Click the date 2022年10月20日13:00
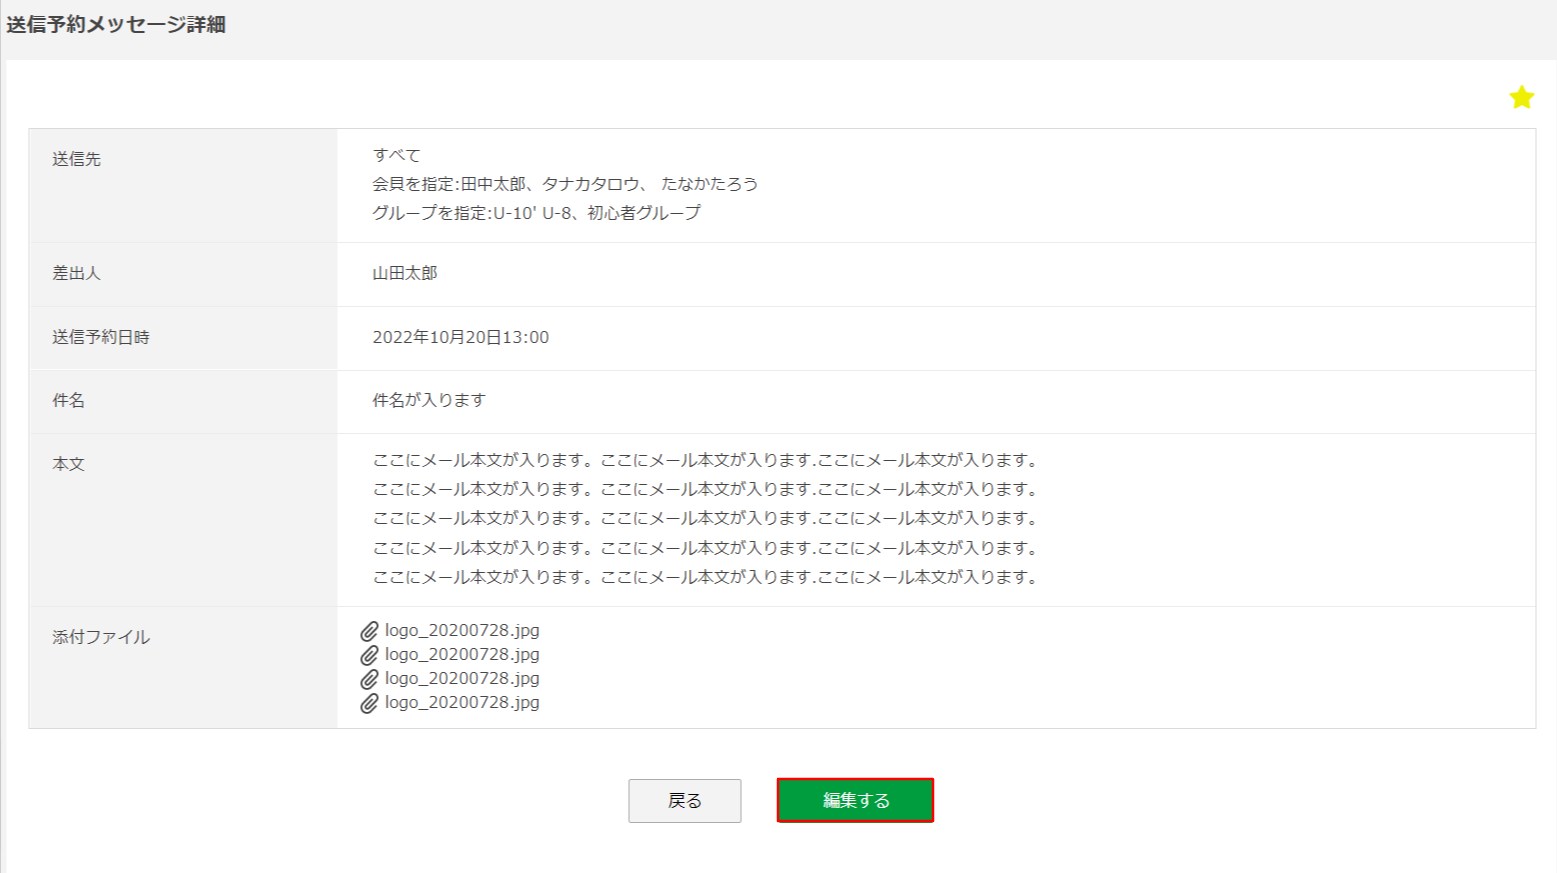The height and width of the screenshot is (873, 1557). click(461, 337)
